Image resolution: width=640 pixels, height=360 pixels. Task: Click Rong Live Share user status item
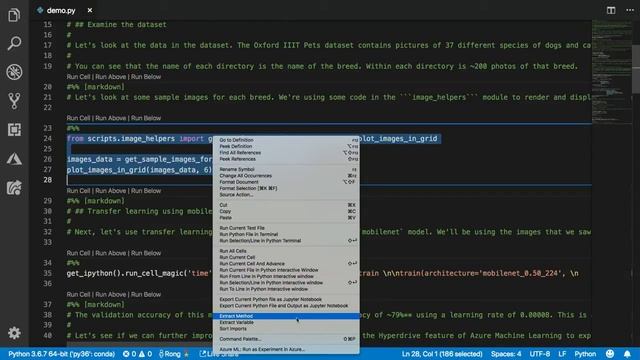coord(174,354)
